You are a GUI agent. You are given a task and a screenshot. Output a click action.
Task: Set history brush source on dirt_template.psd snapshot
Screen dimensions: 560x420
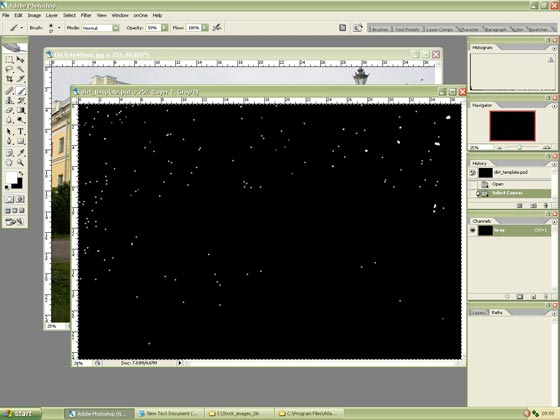(x=473, y=173)
